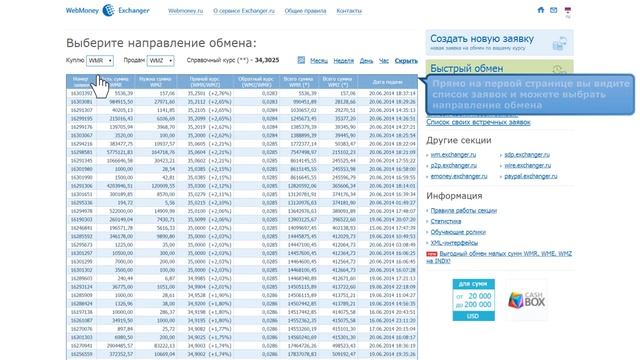Show the Месяц rate chart
The height and width of the screenshot is (360, 640).
(x=319, y=60)
